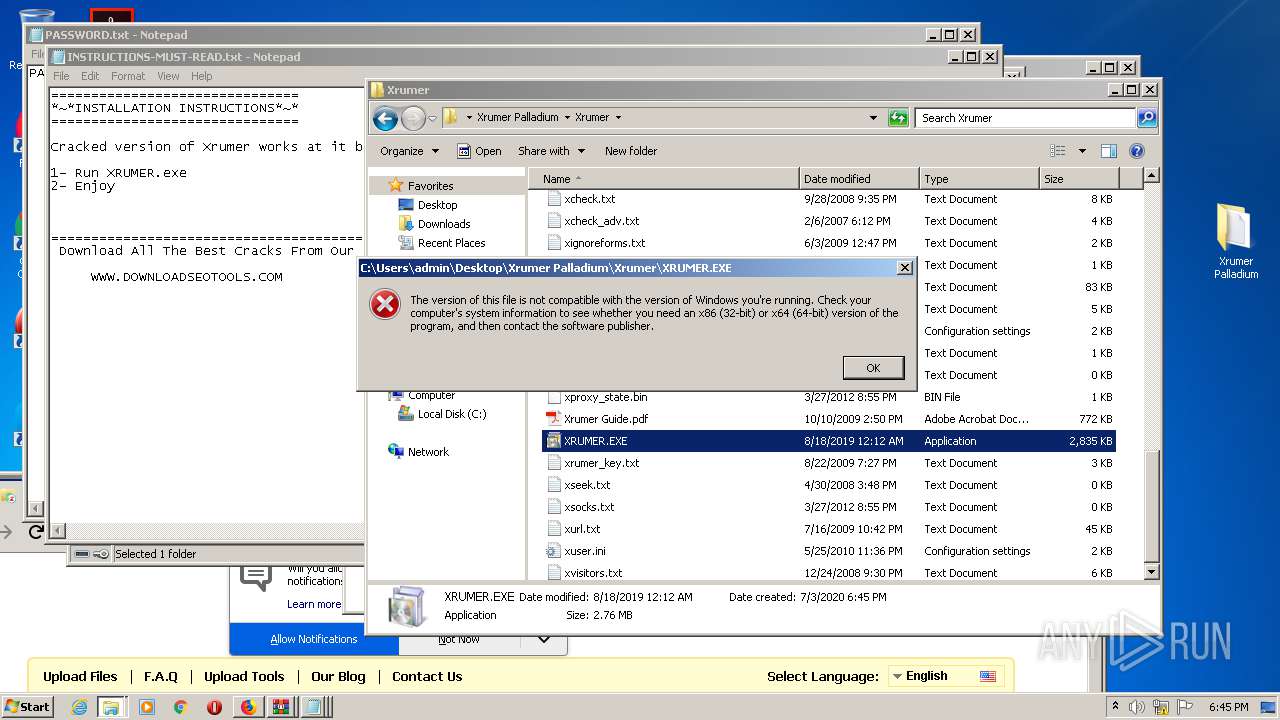The width and height of the screenshot is (1280, 720).
Task: Open Downloads in the navigation pane
Action: (444, 224)
